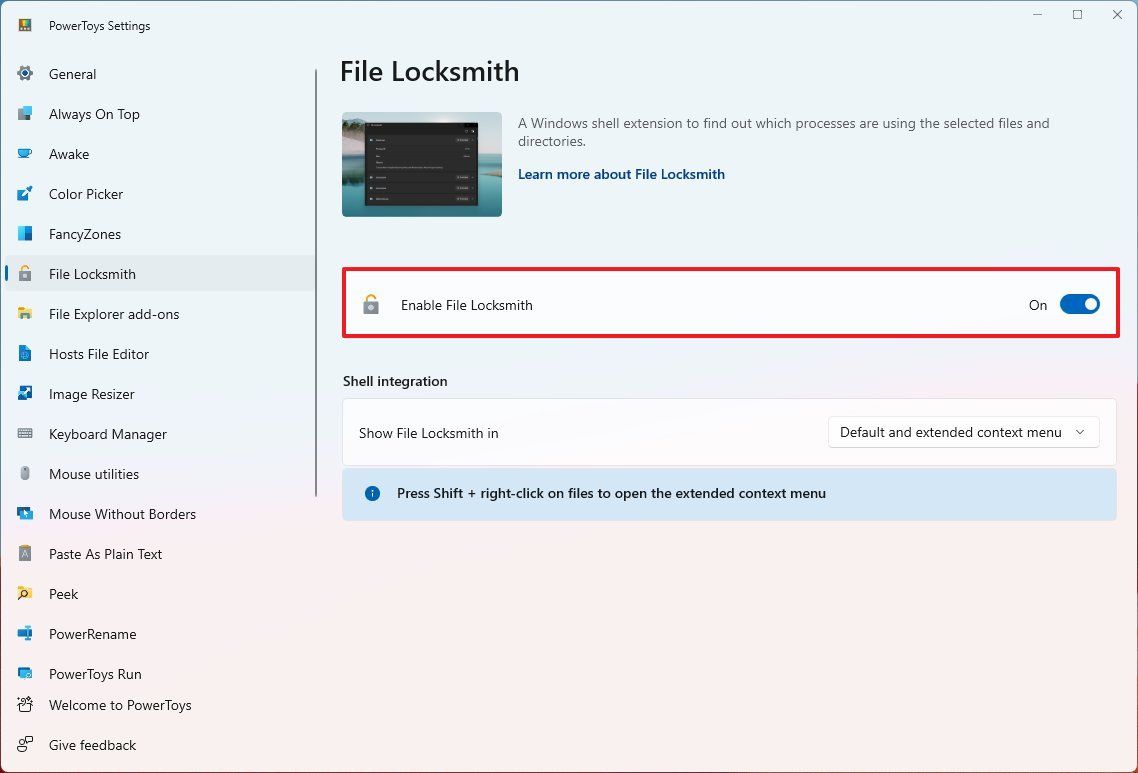Click the padlock icon beside Enable File Locksmith
The image size is (1138, 773).
pos(371,304)
